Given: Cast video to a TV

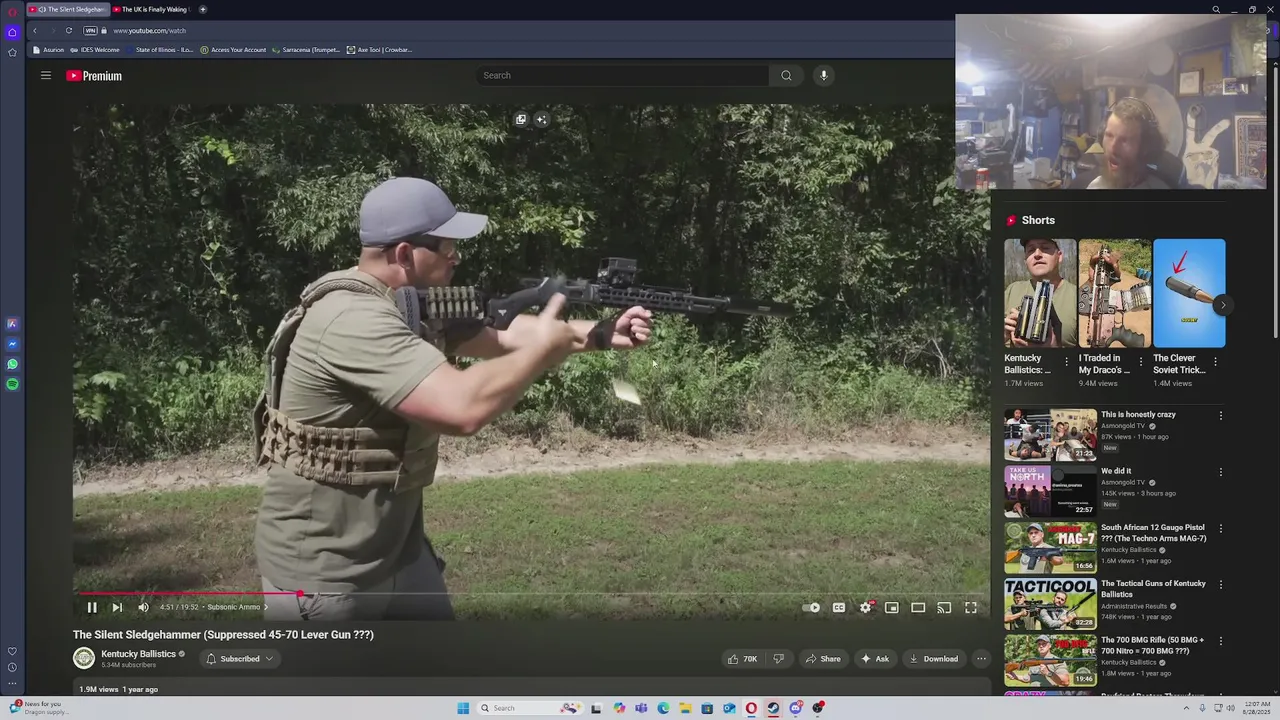Looking at the screenshot, I should [944, 607].
